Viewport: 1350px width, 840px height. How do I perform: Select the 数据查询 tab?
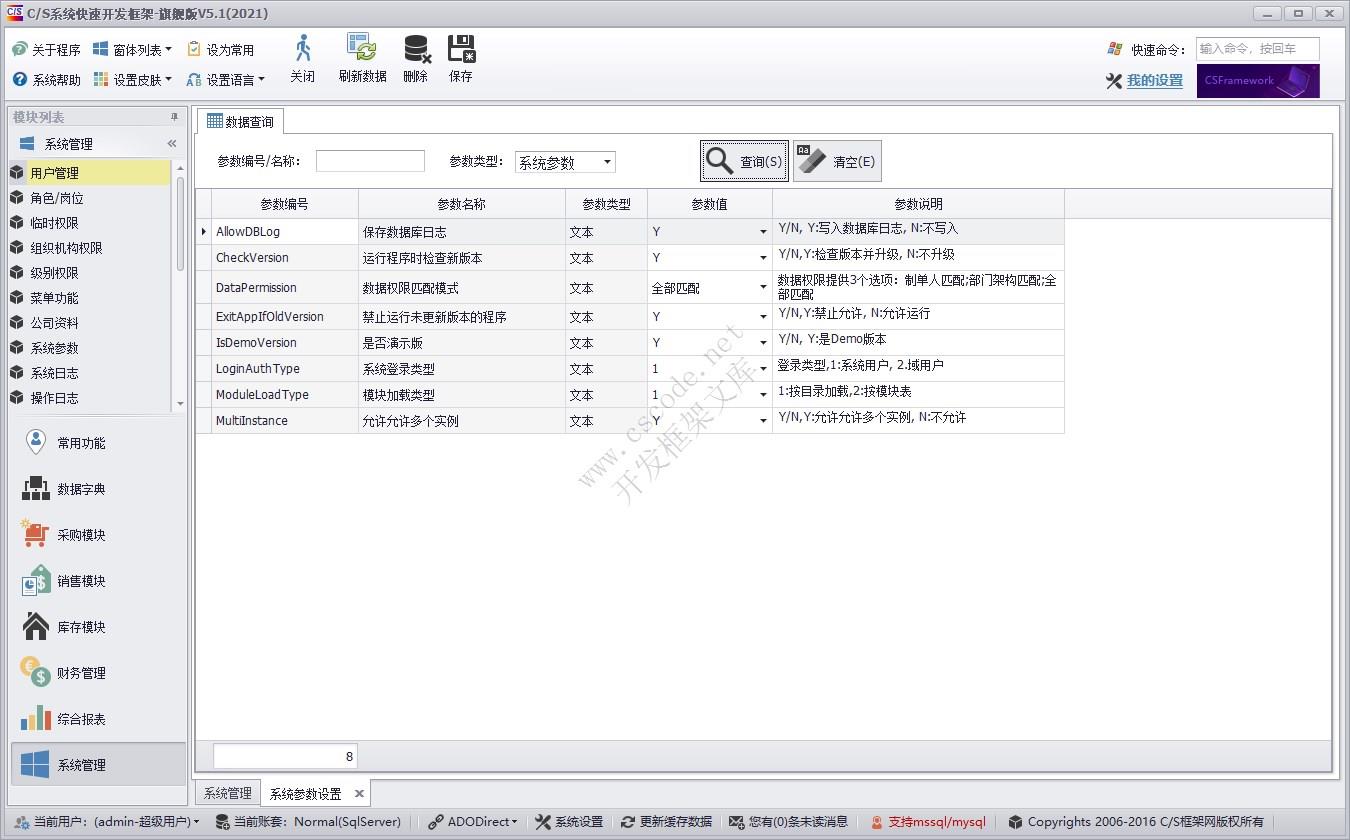pyautogui.click(x=240, y=120)
